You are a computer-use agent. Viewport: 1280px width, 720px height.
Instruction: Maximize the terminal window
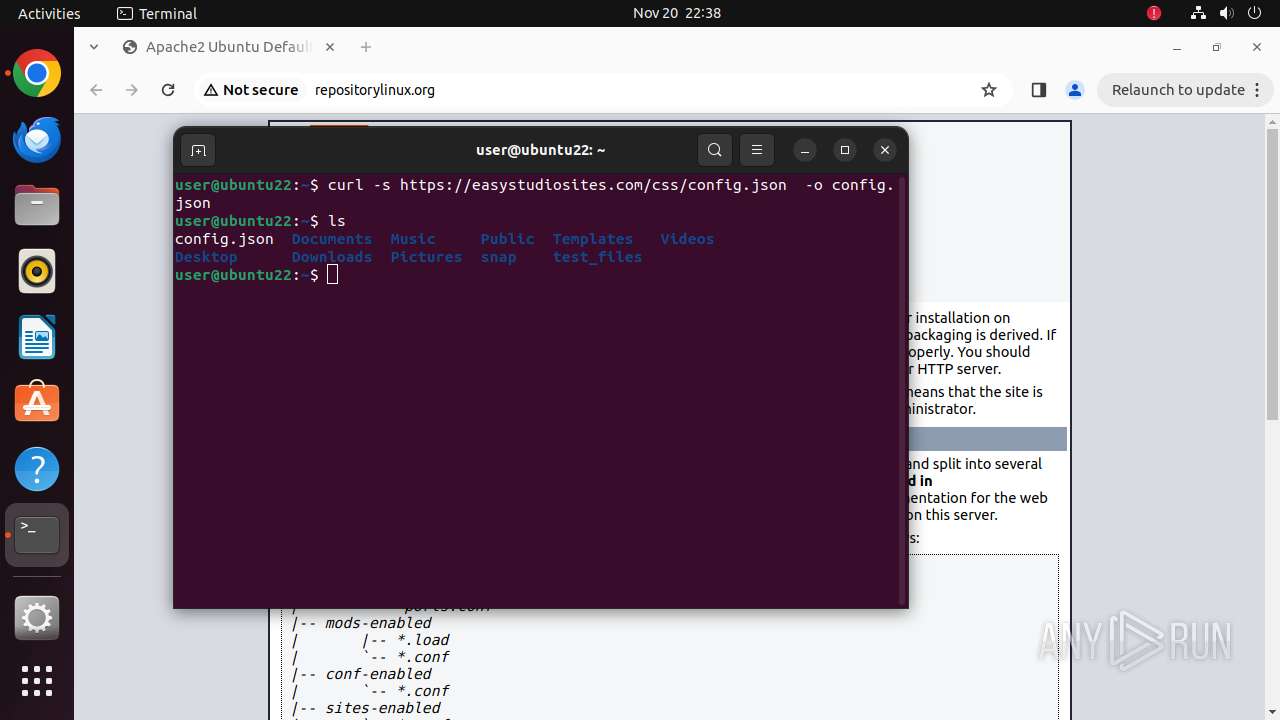click(845, 150)
